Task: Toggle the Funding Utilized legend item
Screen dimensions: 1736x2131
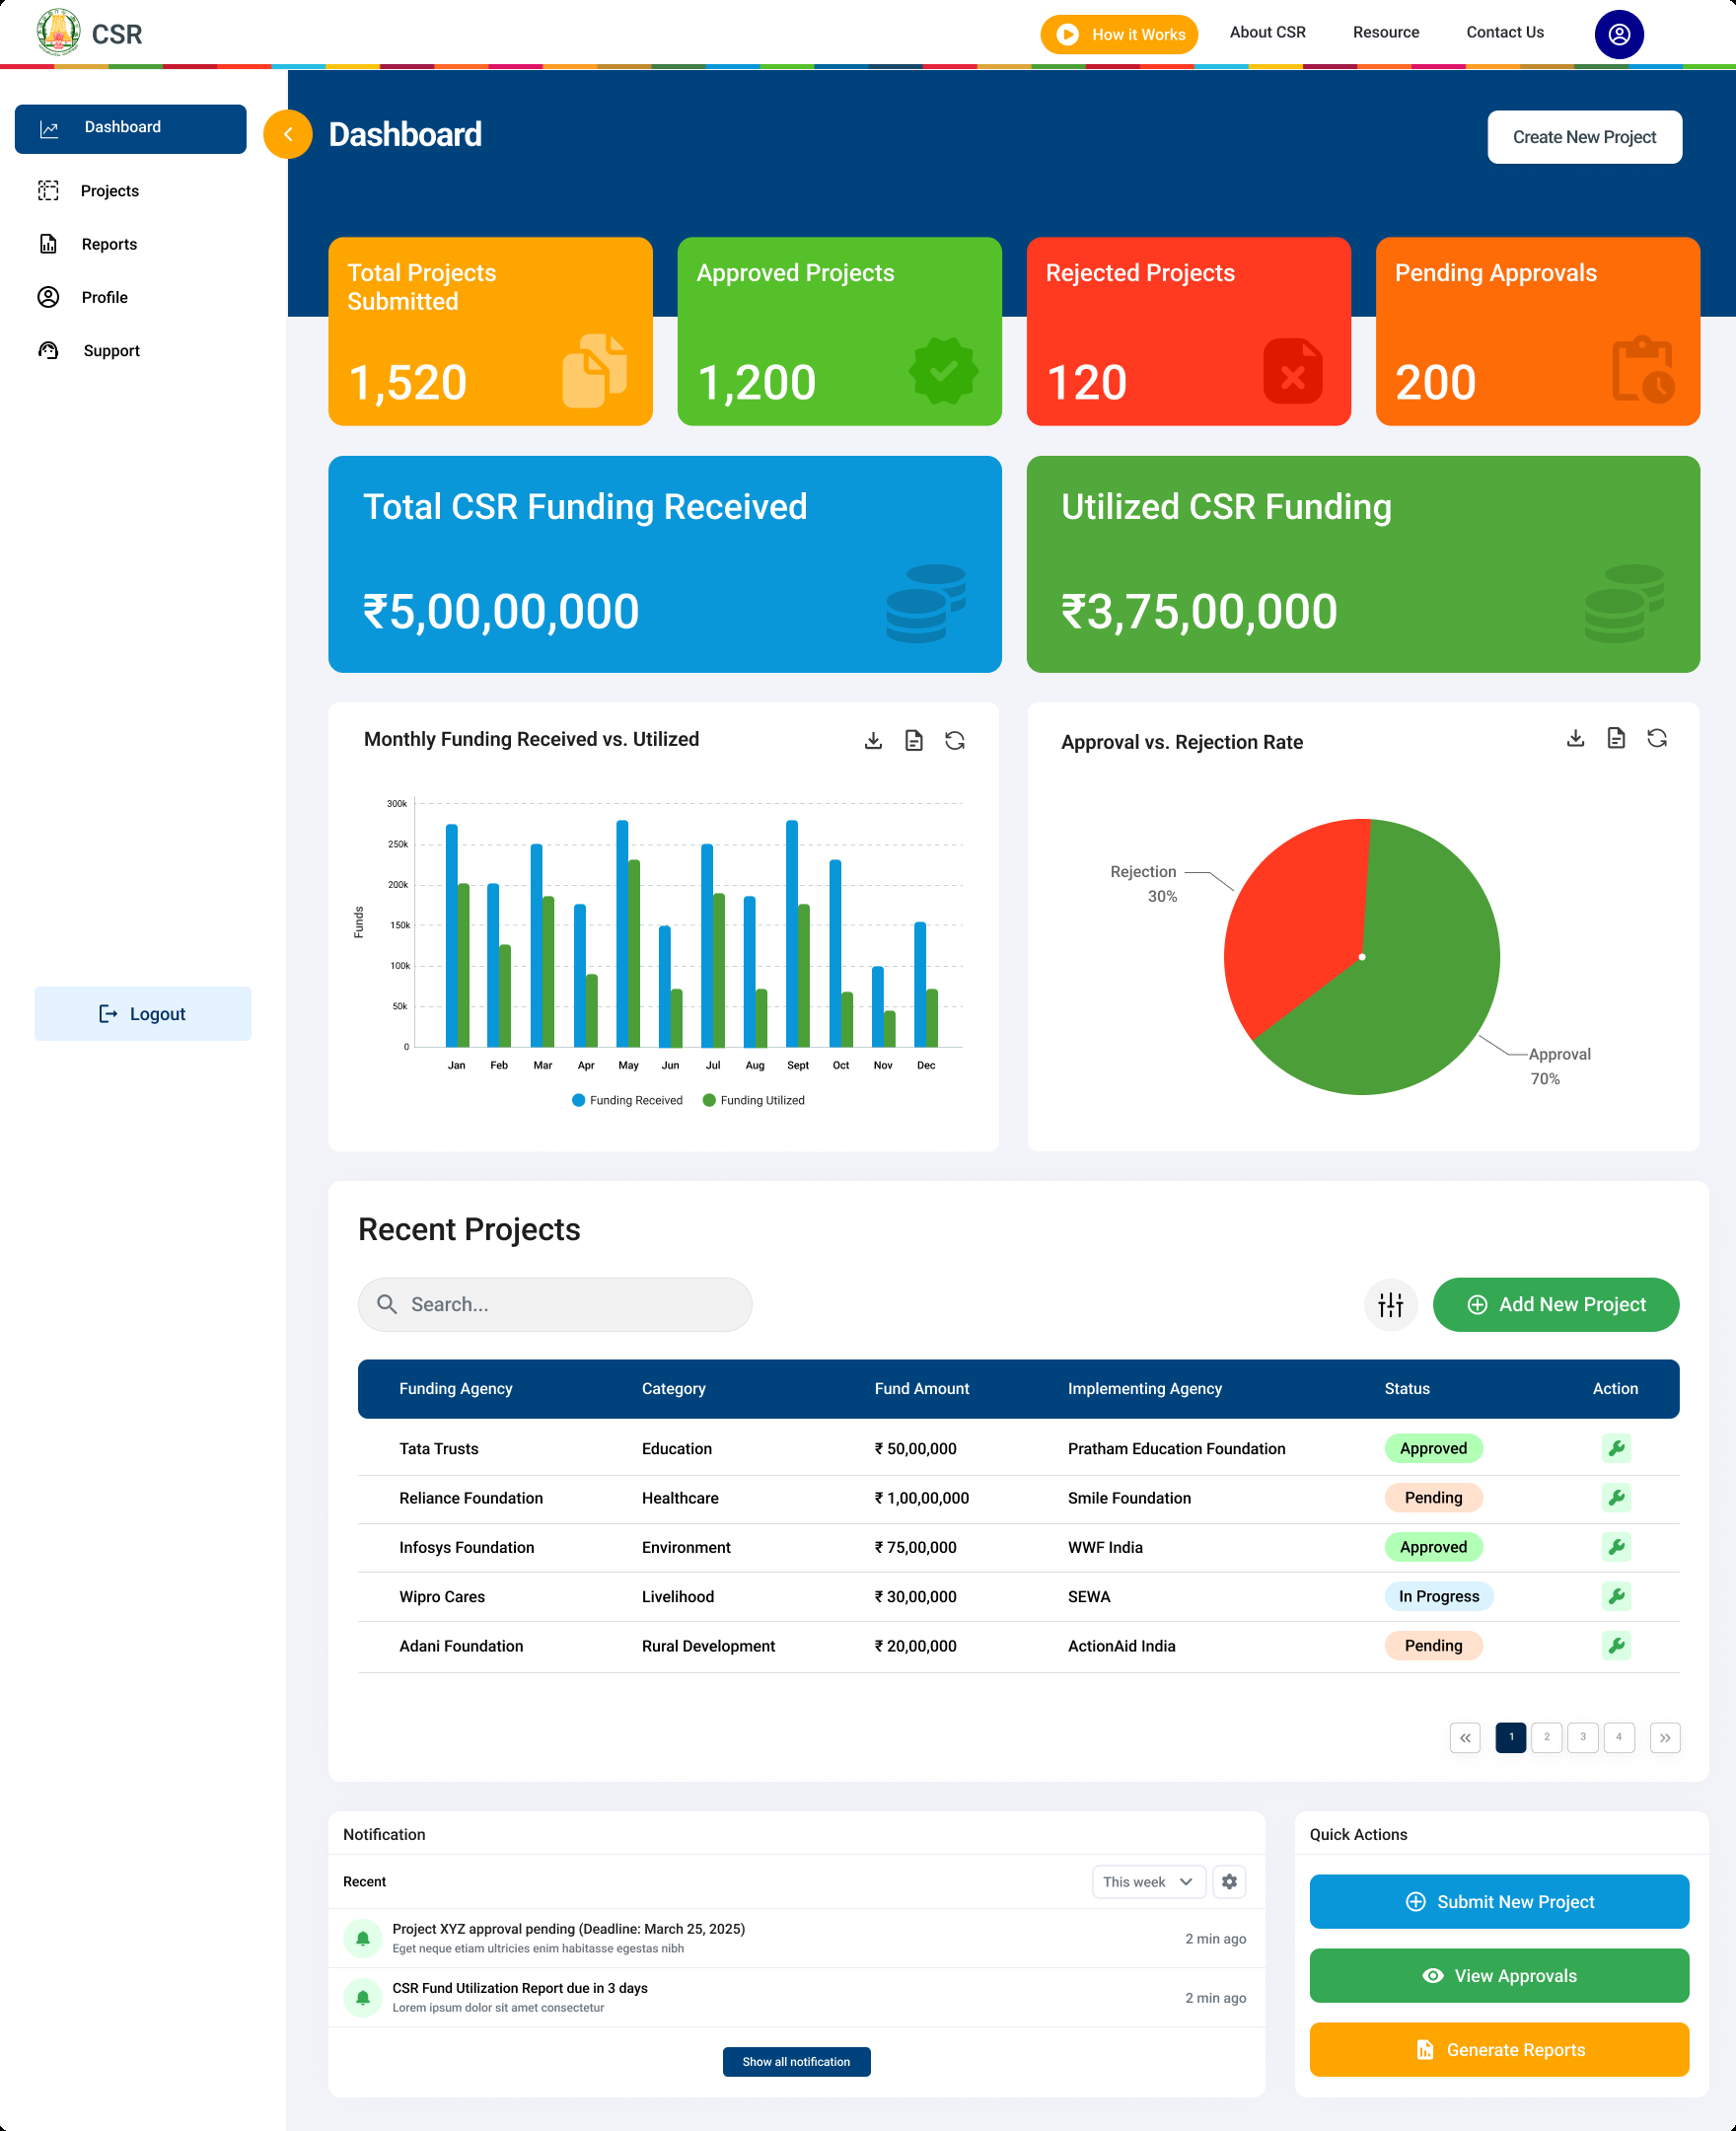Action: click(753, 1100)
